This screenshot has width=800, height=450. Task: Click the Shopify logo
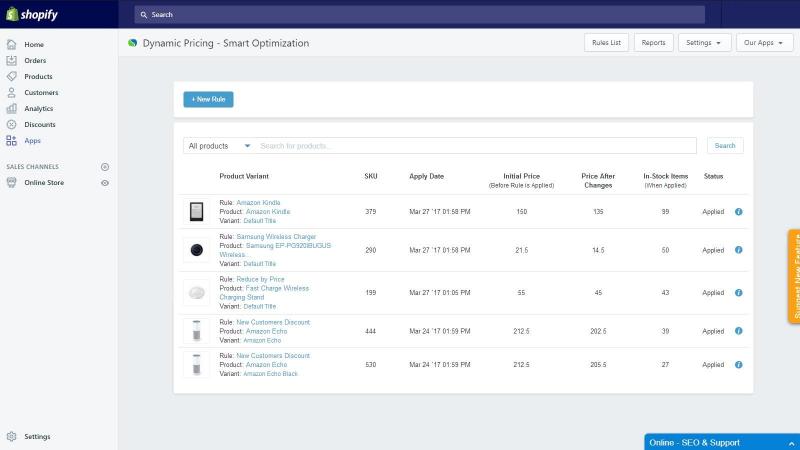click(x=32, y=14)
